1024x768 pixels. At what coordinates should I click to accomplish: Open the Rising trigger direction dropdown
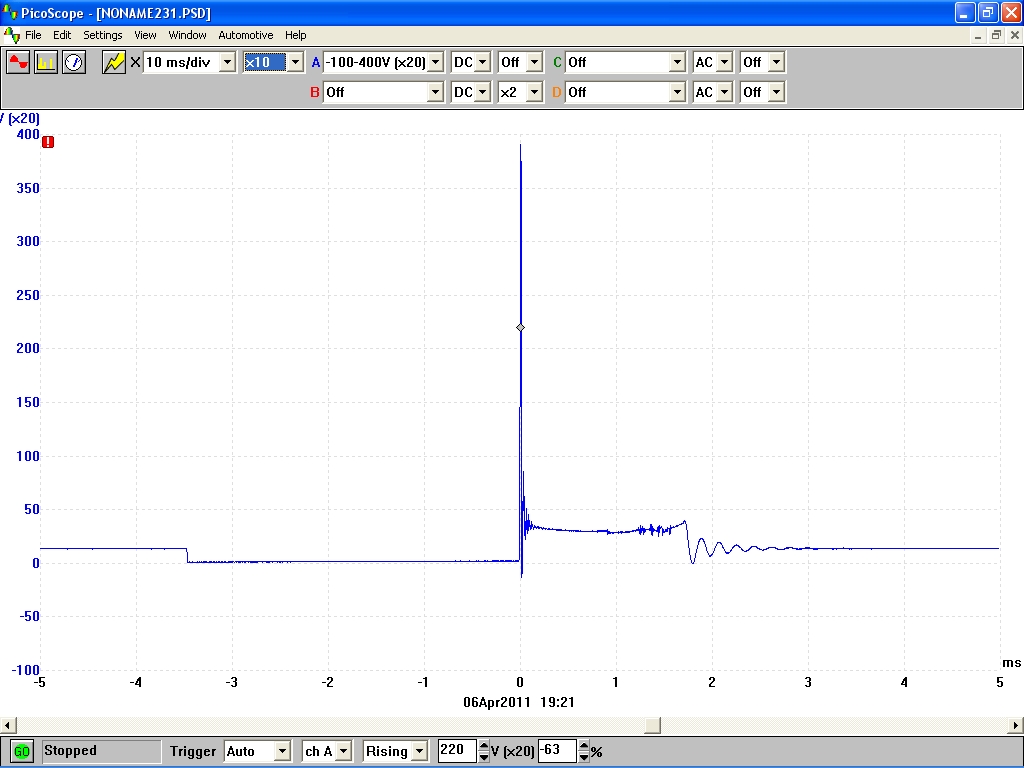coord(419,751)
